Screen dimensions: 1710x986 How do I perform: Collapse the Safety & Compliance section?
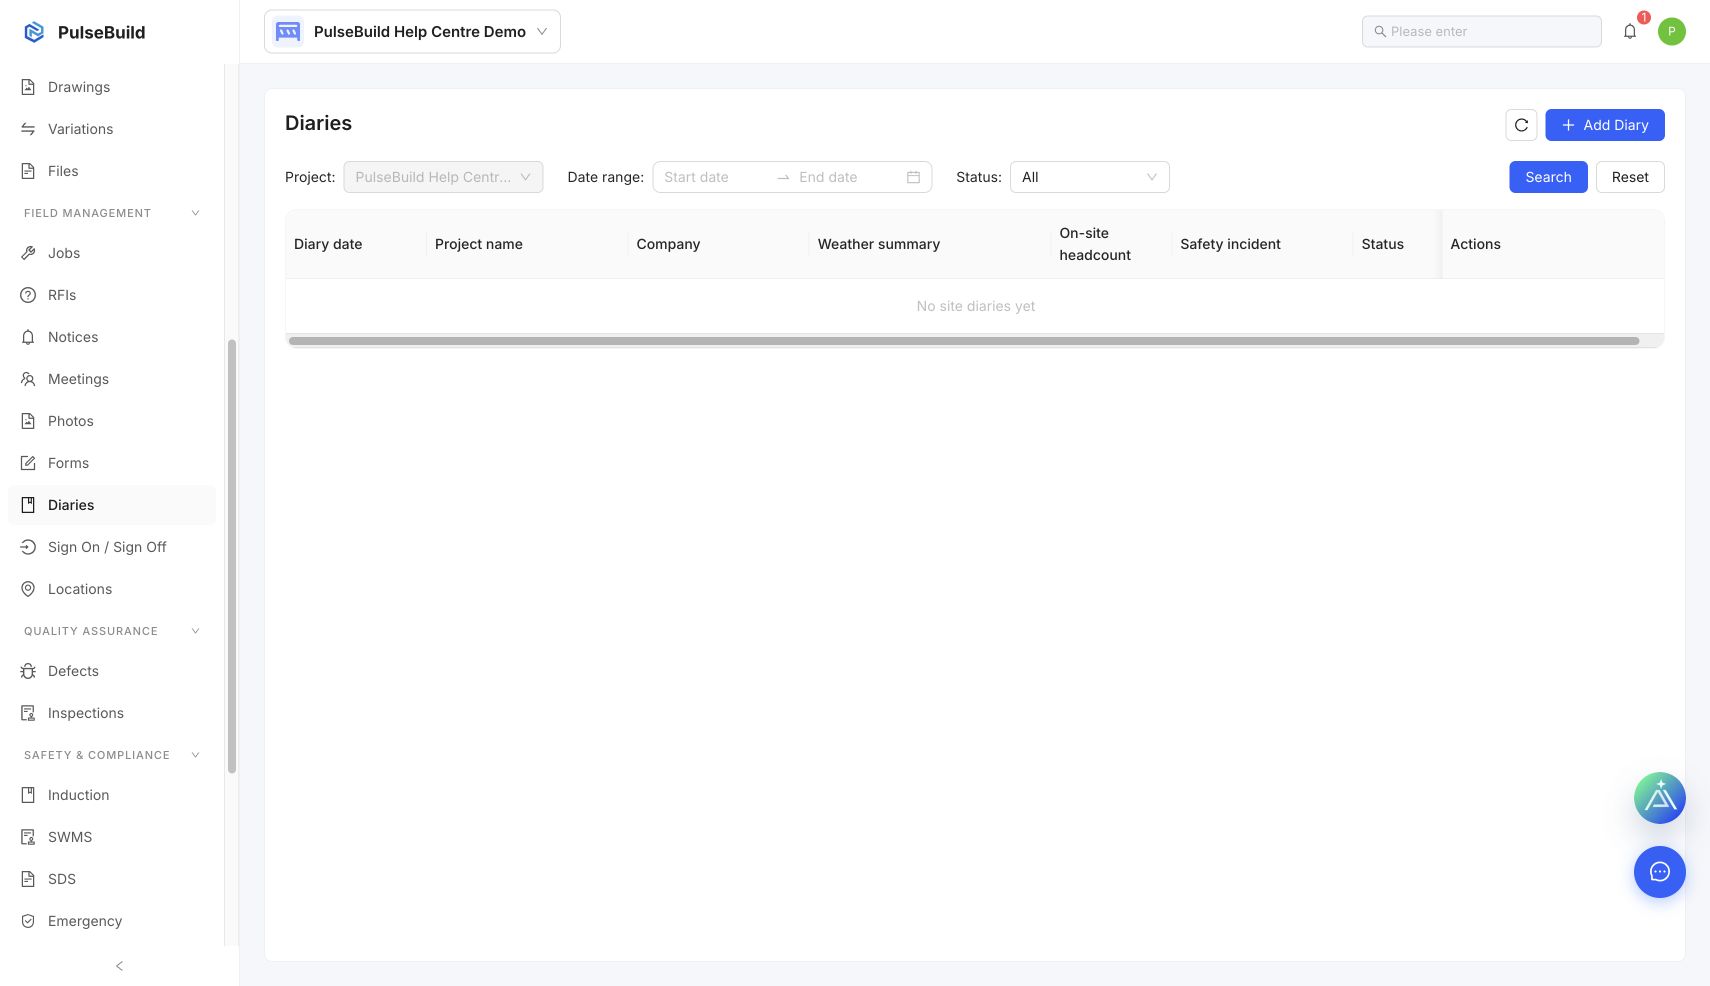tap(195, 755)
